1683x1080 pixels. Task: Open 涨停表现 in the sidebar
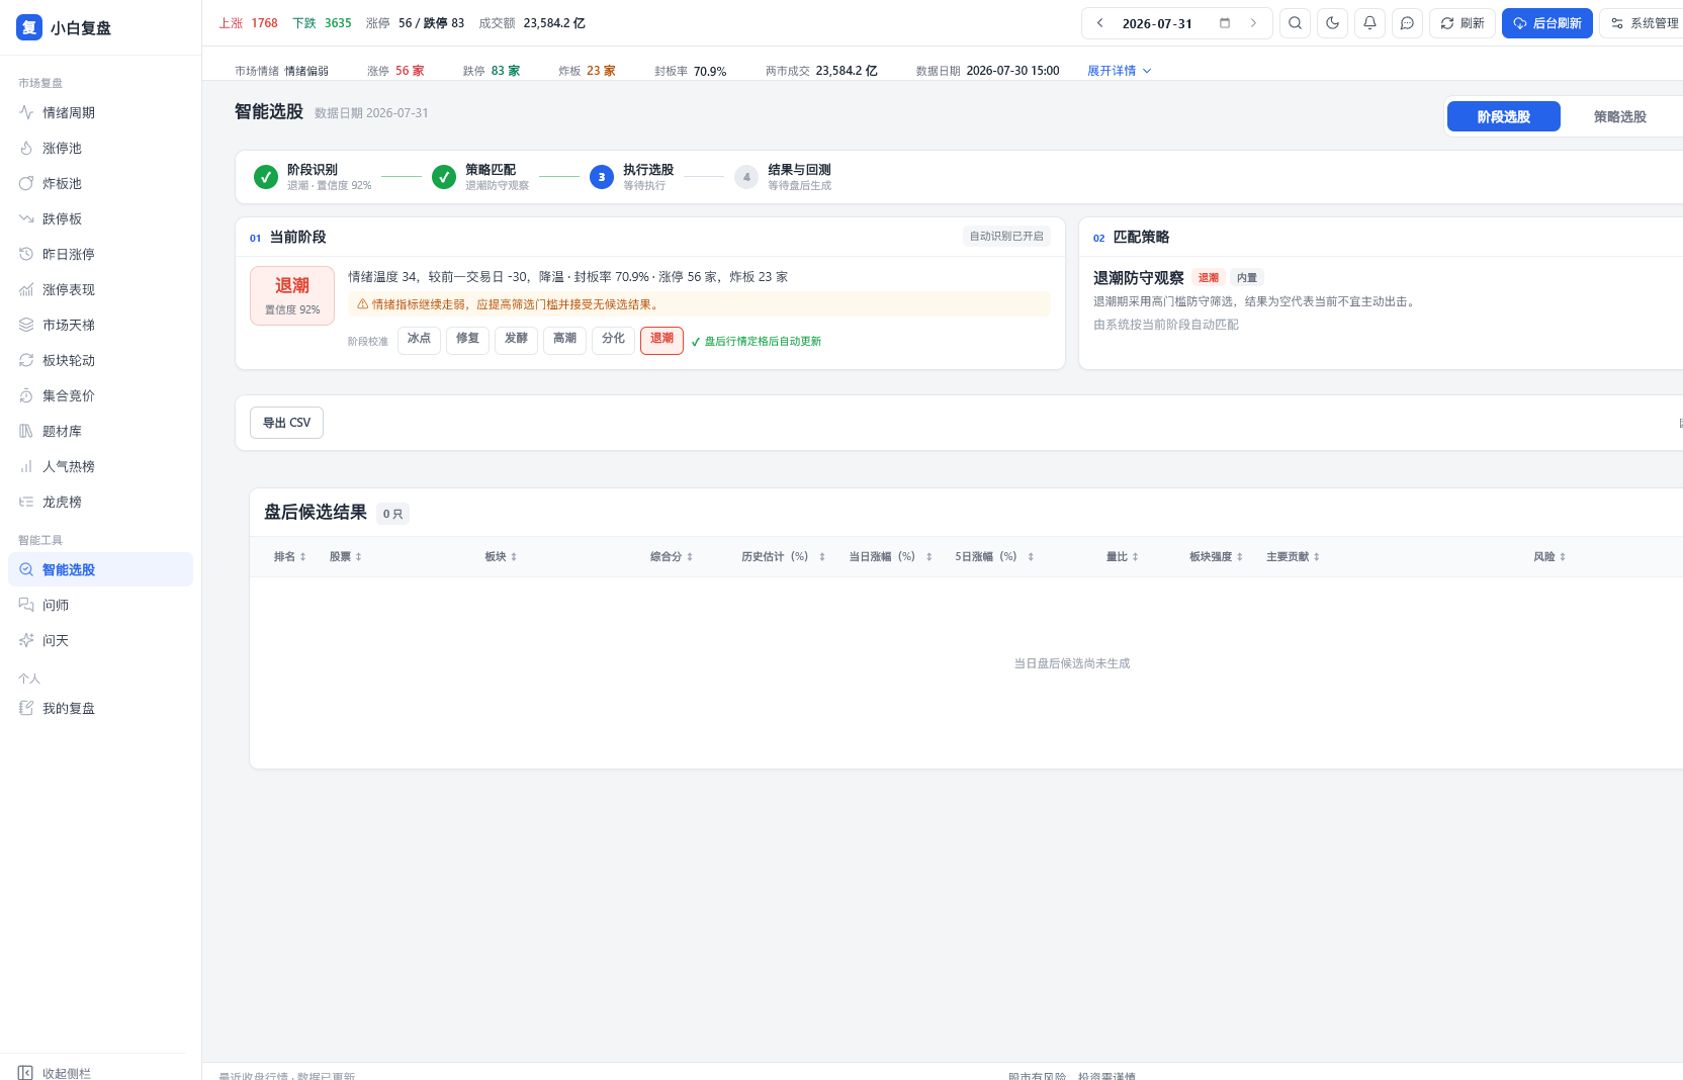pos(100,290)
